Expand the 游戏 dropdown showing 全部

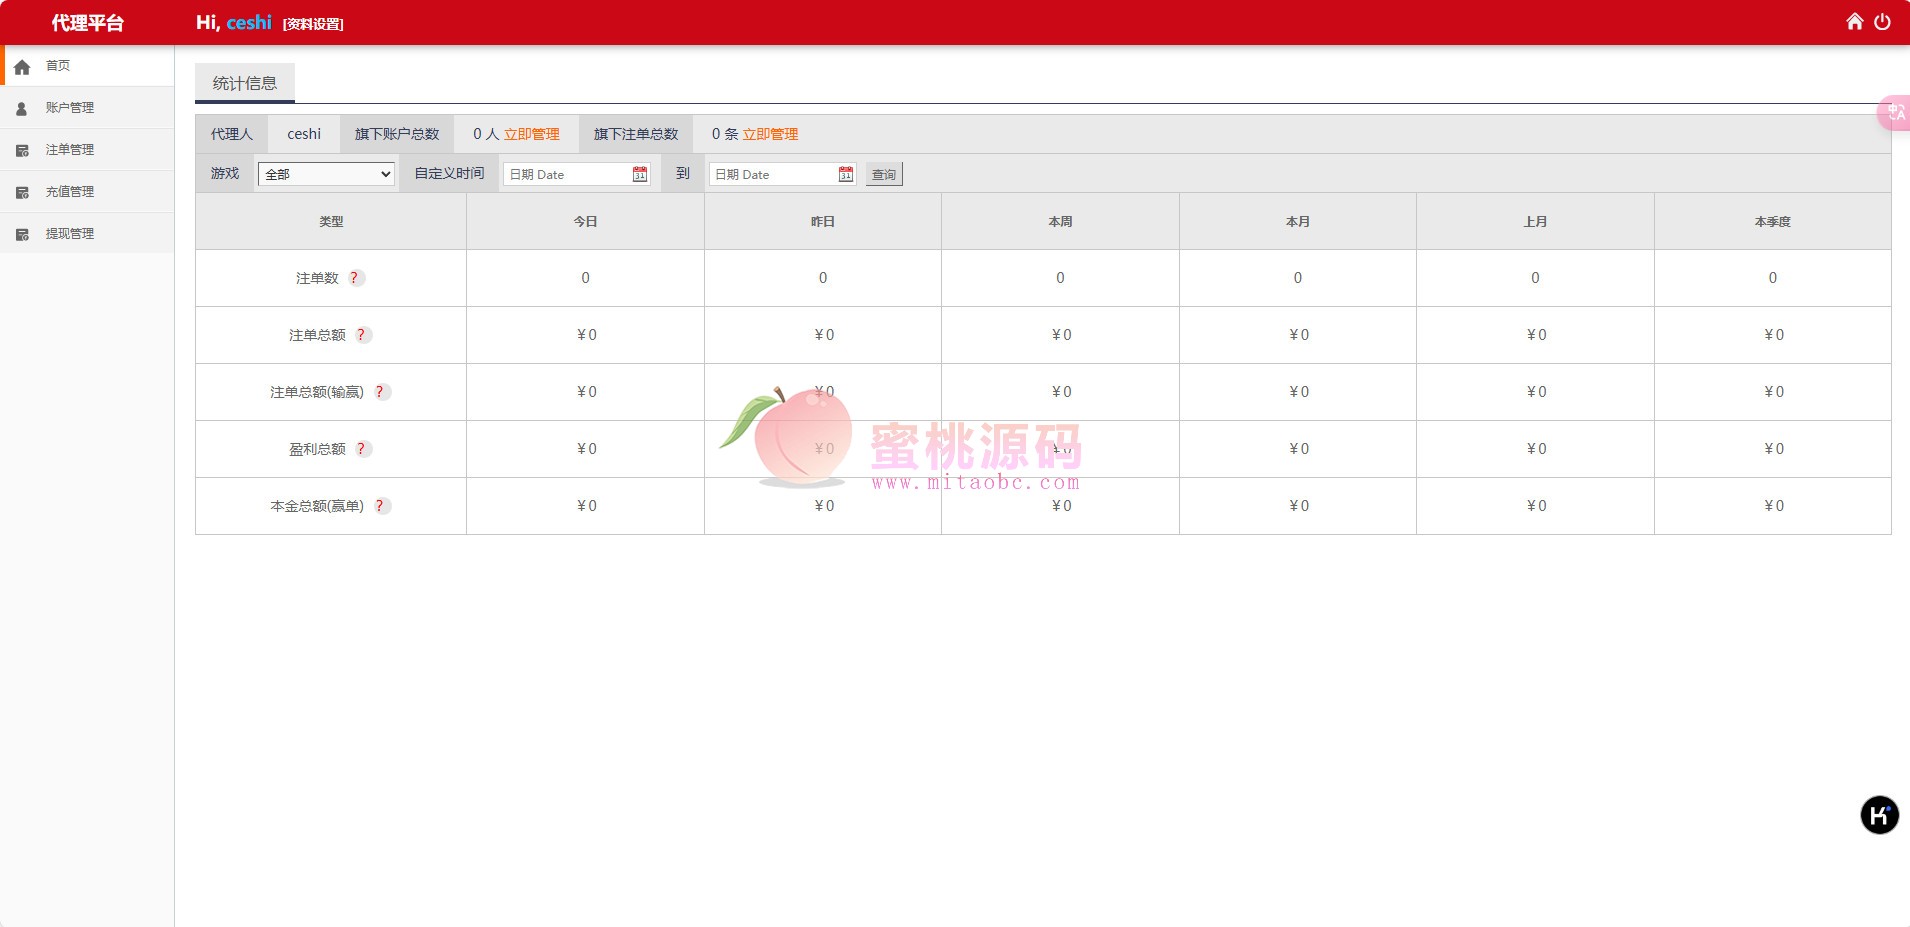click(326, 175)
